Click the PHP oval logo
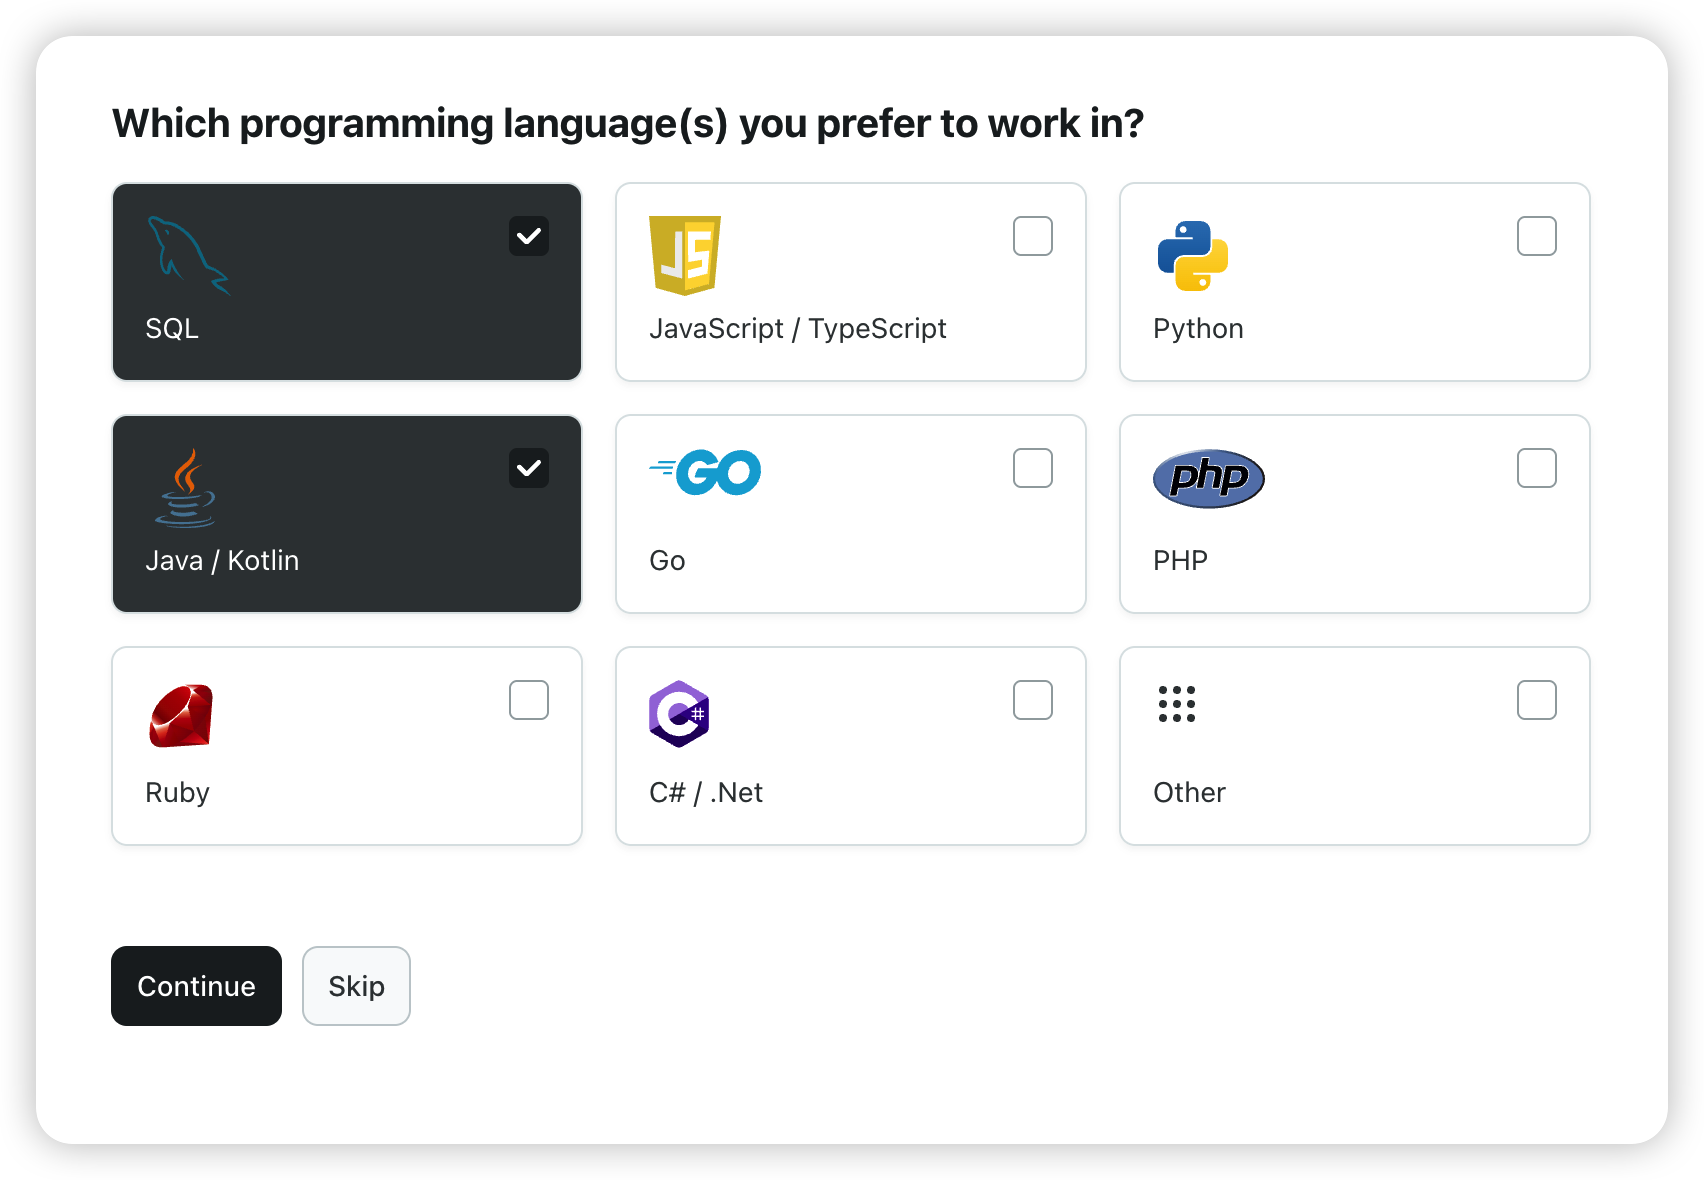This screenshot has width=1704, height=1180. (1208, 478)
